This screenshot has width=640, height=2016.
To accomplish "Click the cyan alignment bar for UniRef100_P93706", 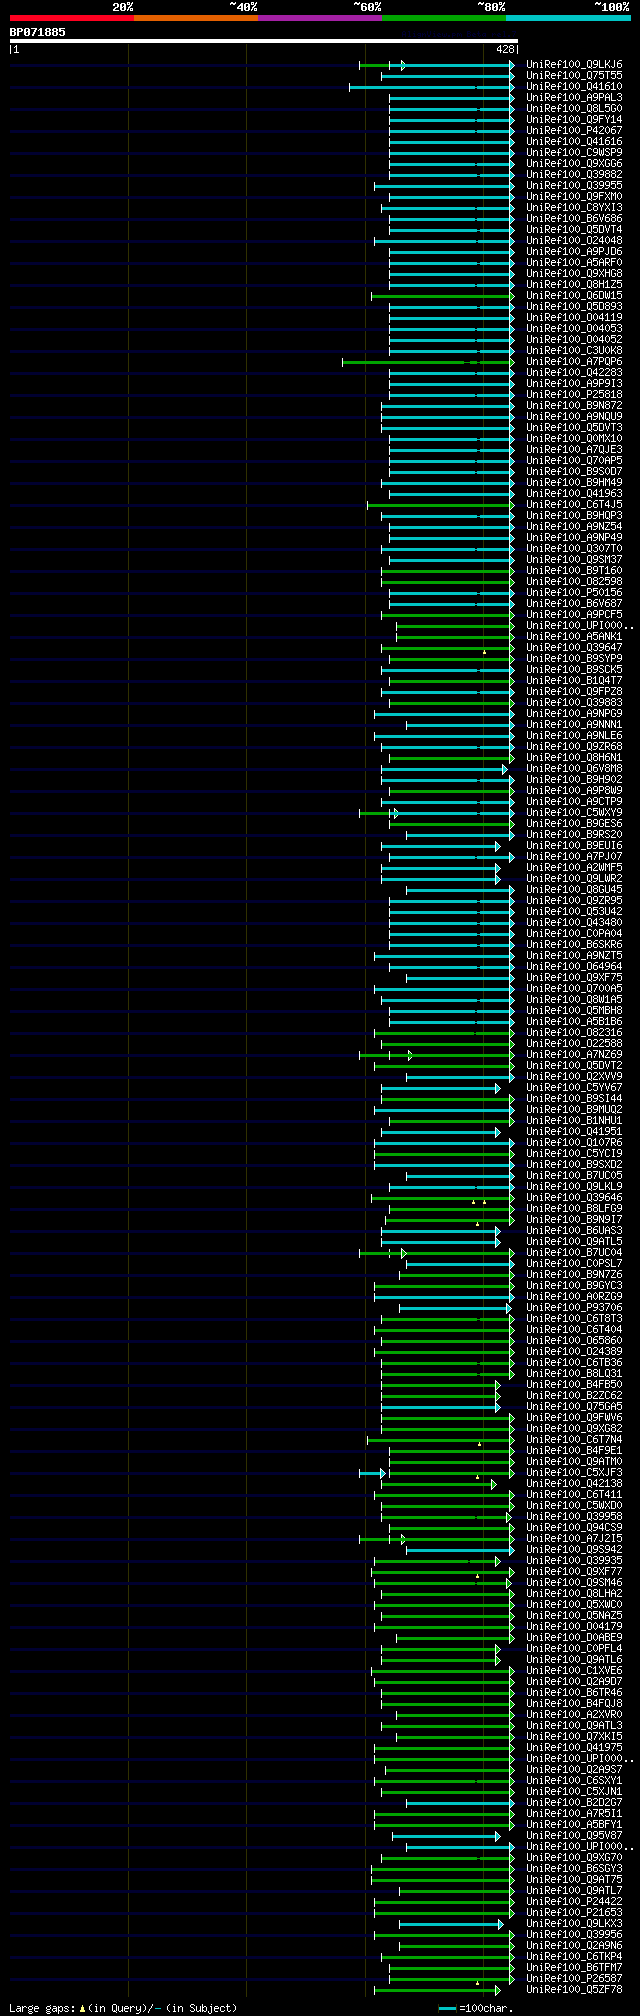I will click(455, 1307).
